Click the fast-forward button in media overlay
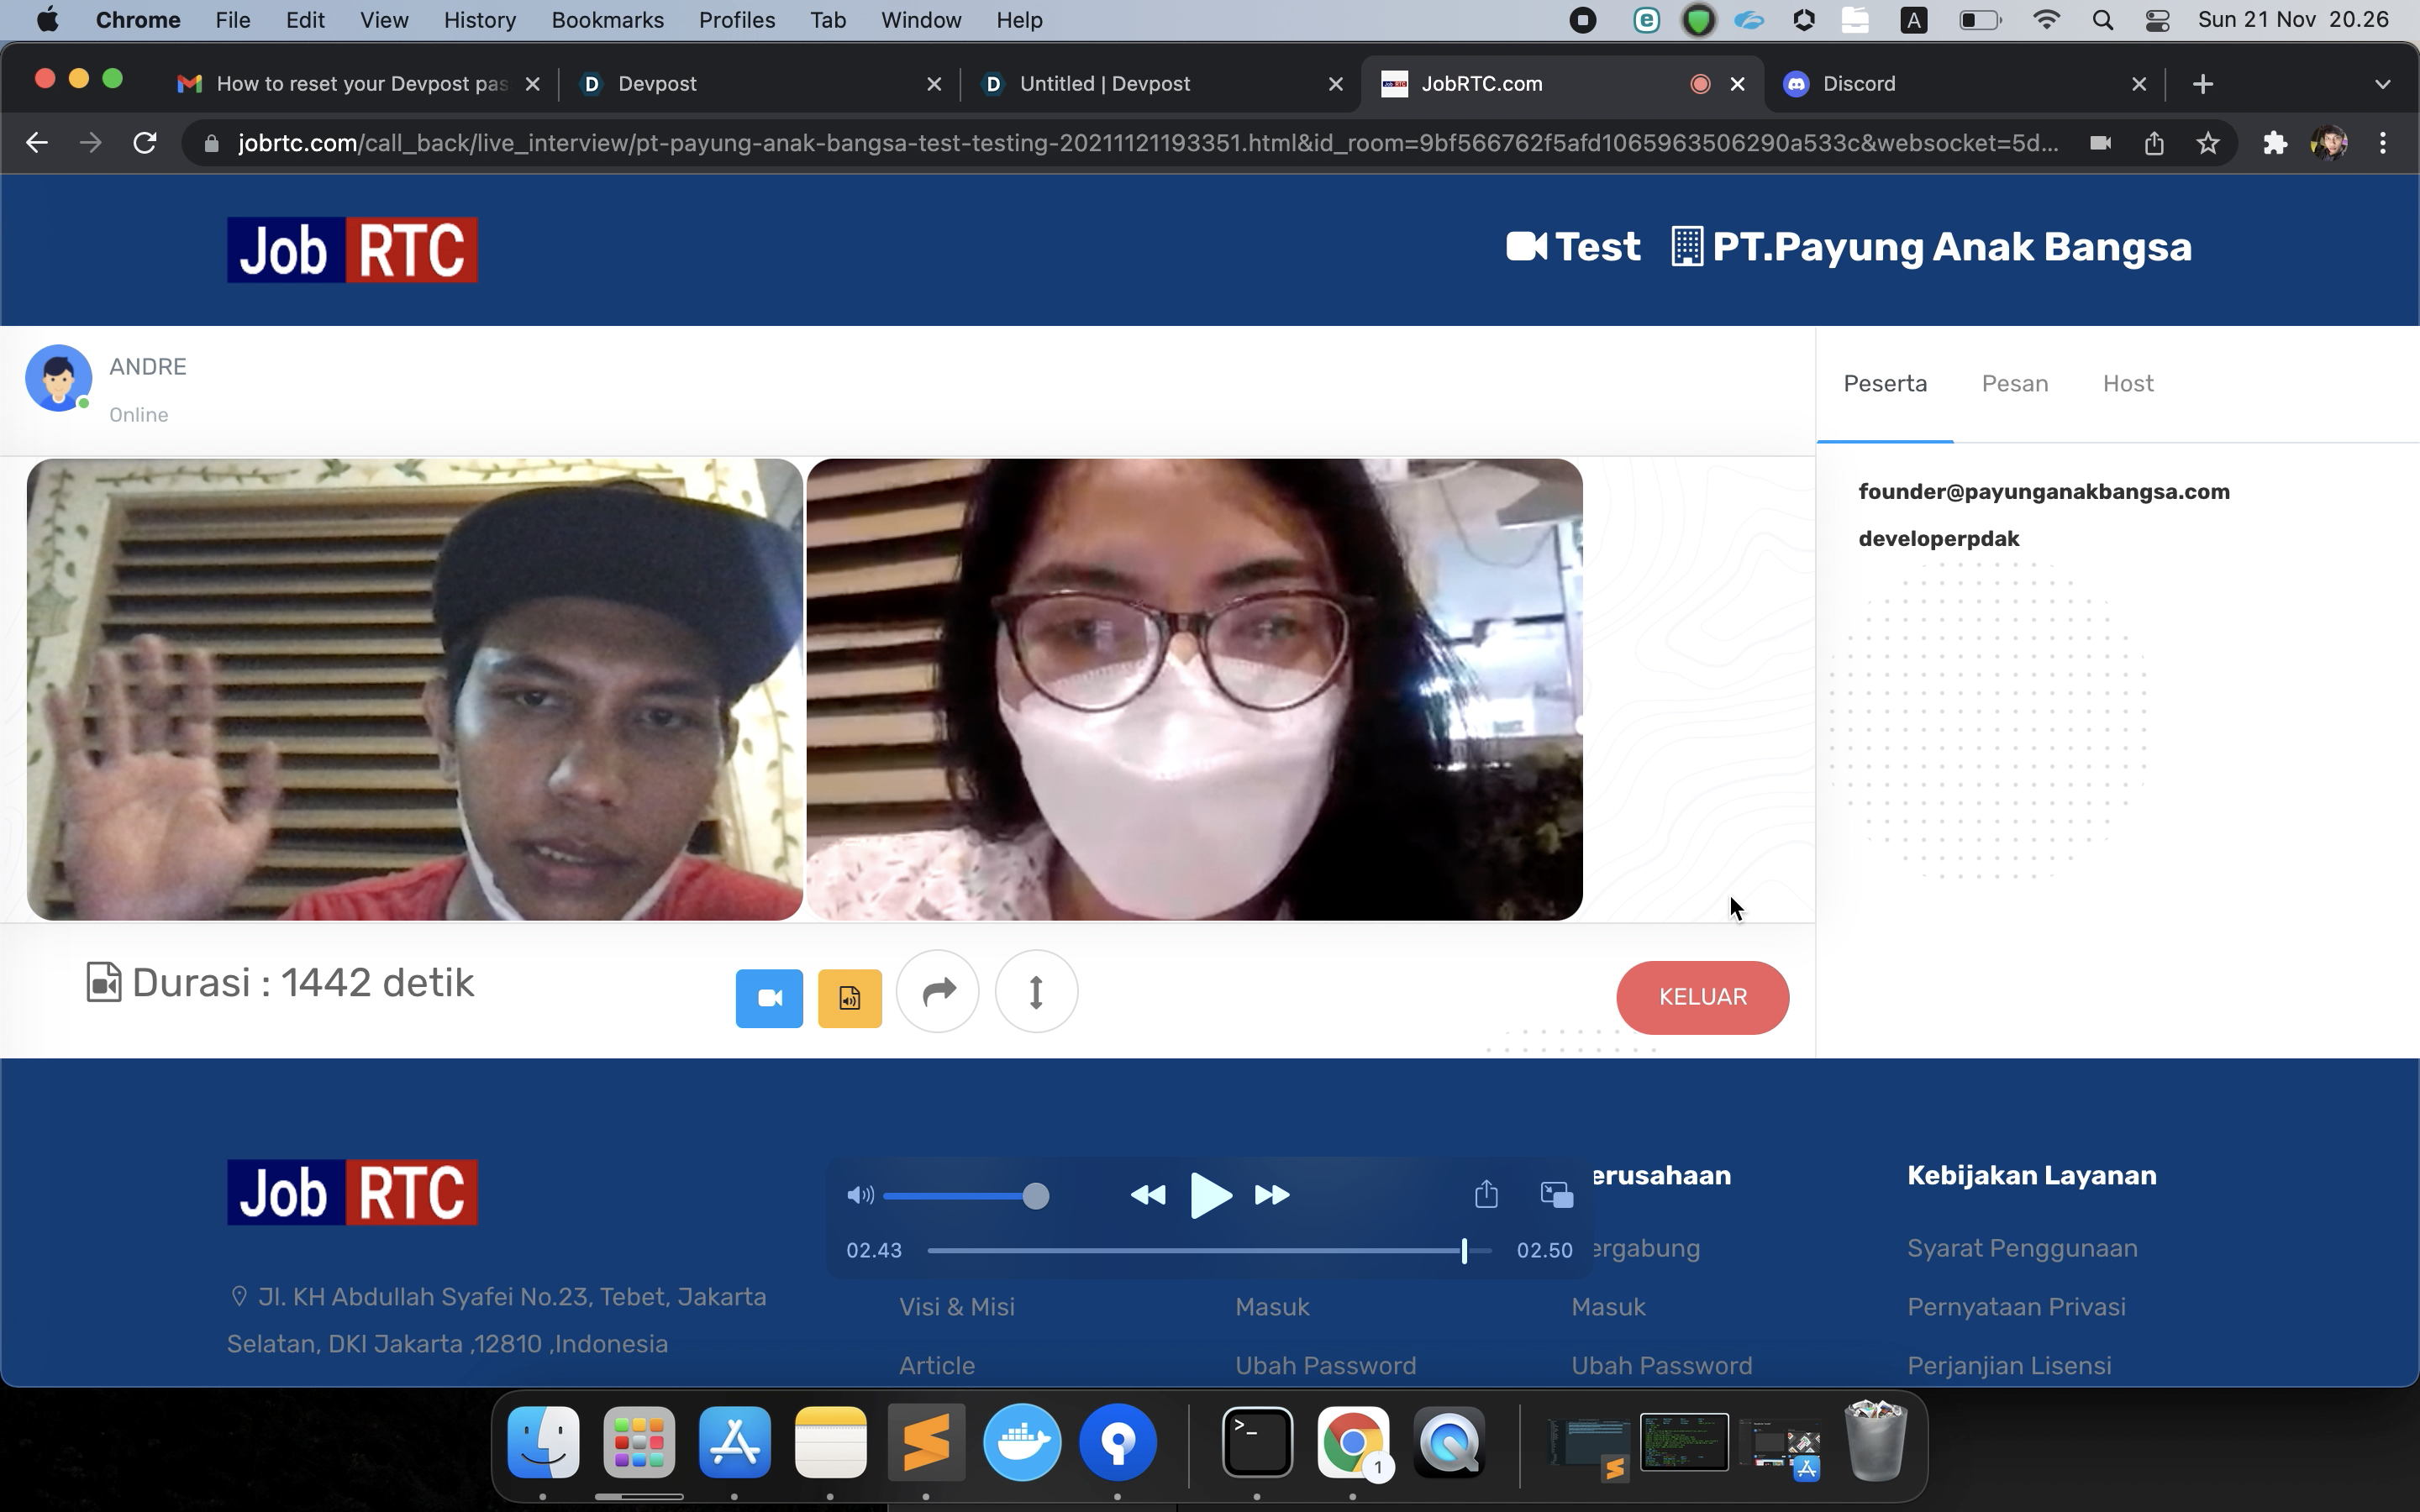 coord(1272,1195)
